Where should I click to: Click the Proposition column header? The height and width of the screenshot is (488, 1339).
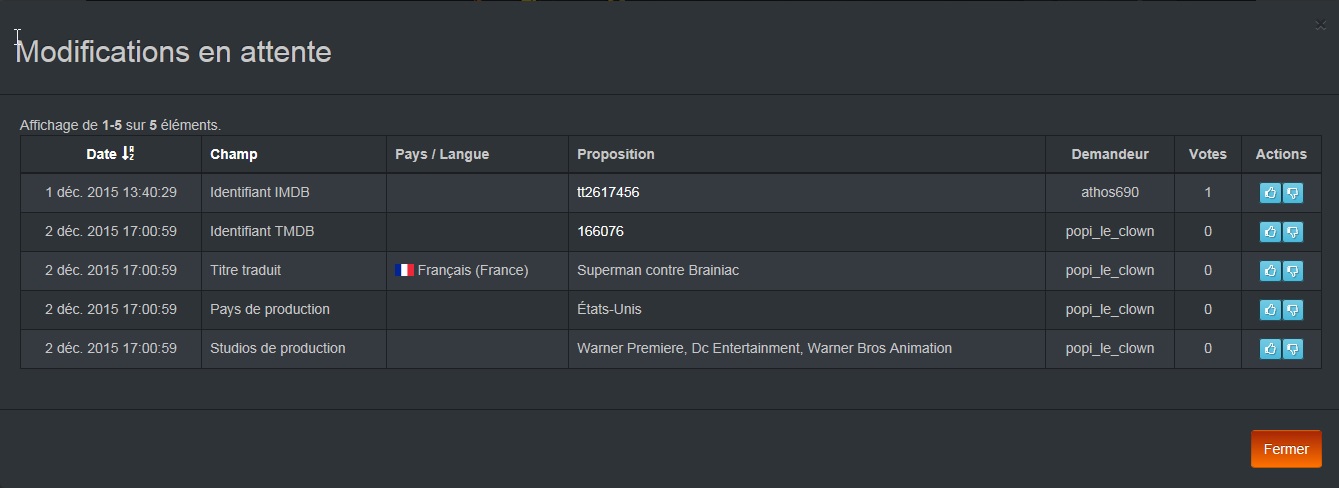coord(616,154)
